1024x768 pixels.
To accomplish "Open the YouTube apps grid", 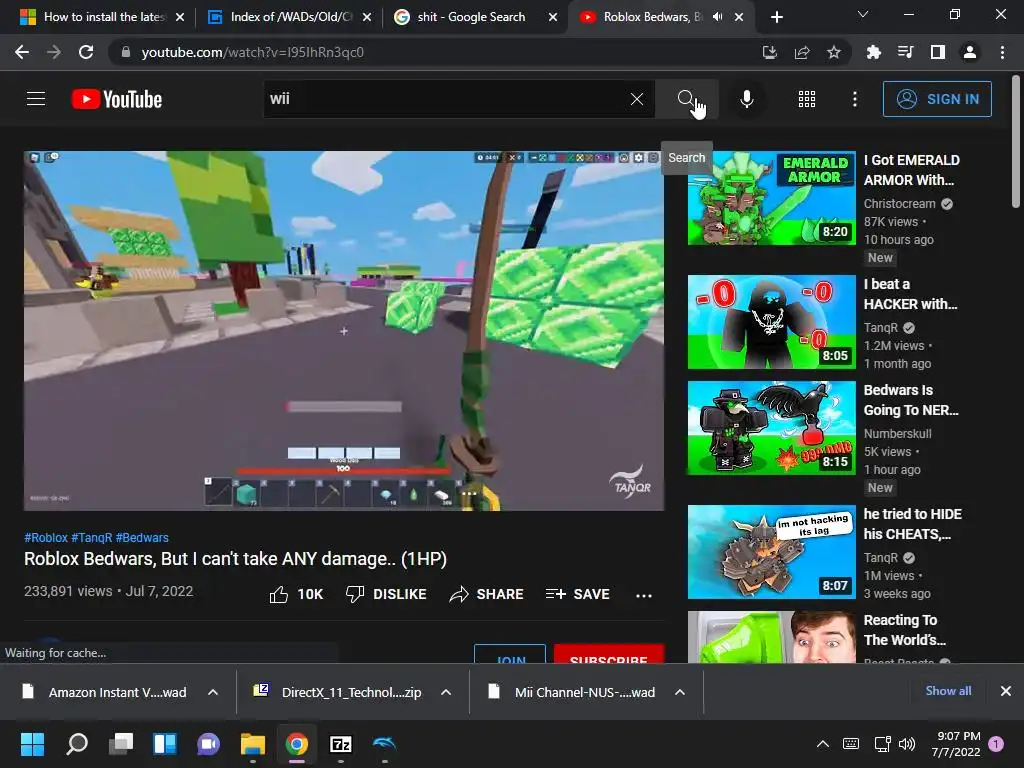I will point(807,99).
